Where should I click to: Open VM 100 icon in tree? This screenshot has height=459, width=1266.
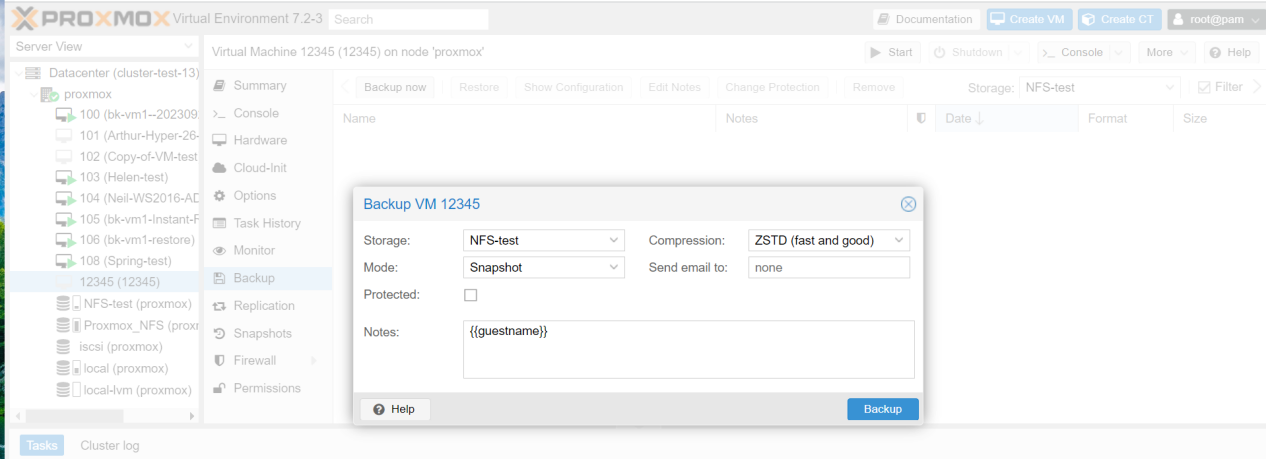click(65, 115)
